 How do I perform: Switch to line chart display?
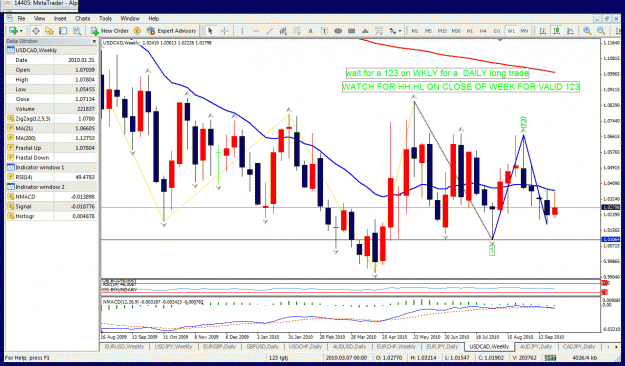pyautogui.click(x=570, y=31)
